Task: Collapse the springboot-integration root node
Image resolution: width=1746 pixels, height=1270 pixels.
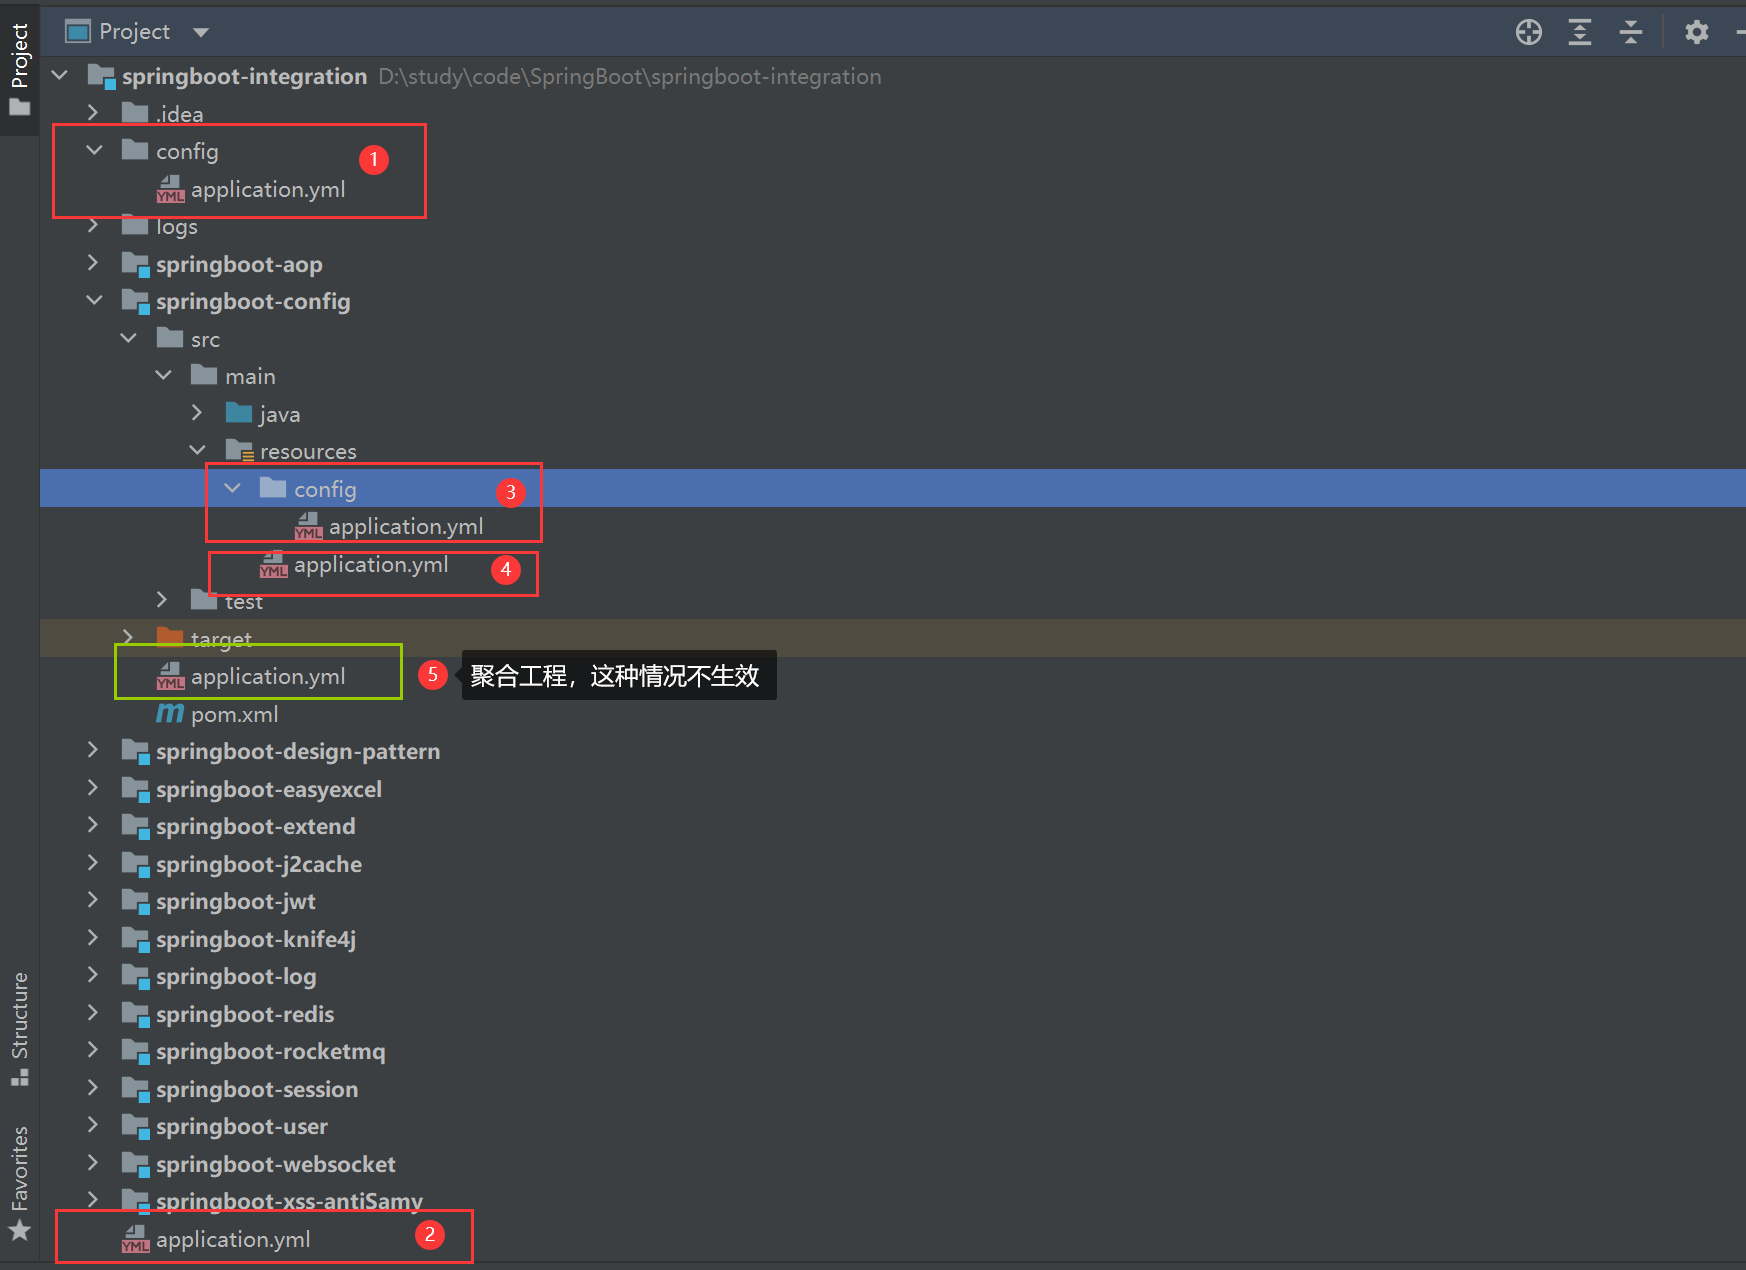Action: click(60, 75)
